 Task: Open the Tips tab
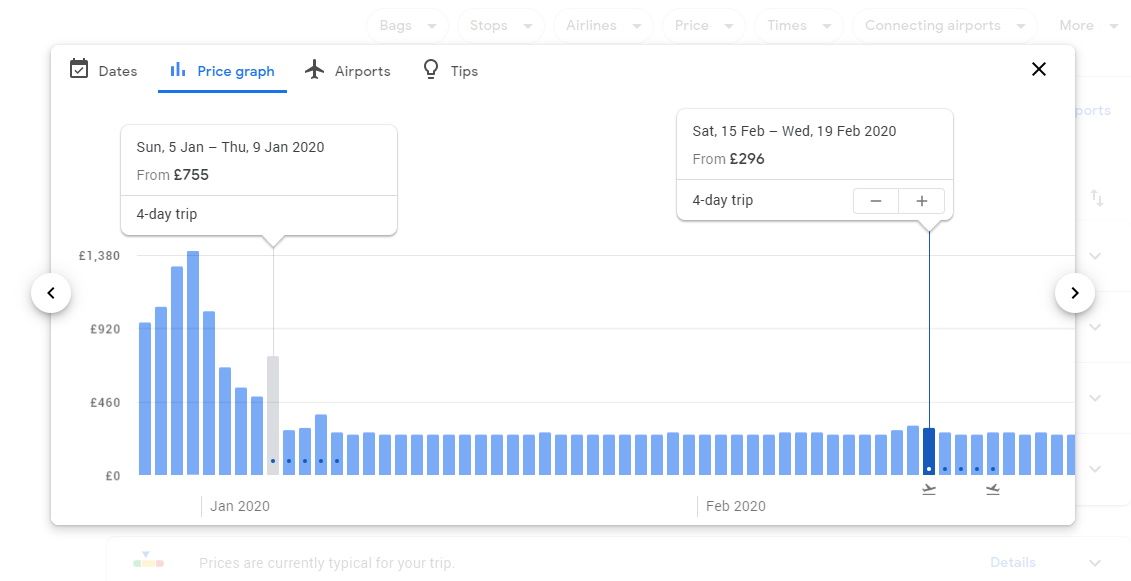point(451,71)
